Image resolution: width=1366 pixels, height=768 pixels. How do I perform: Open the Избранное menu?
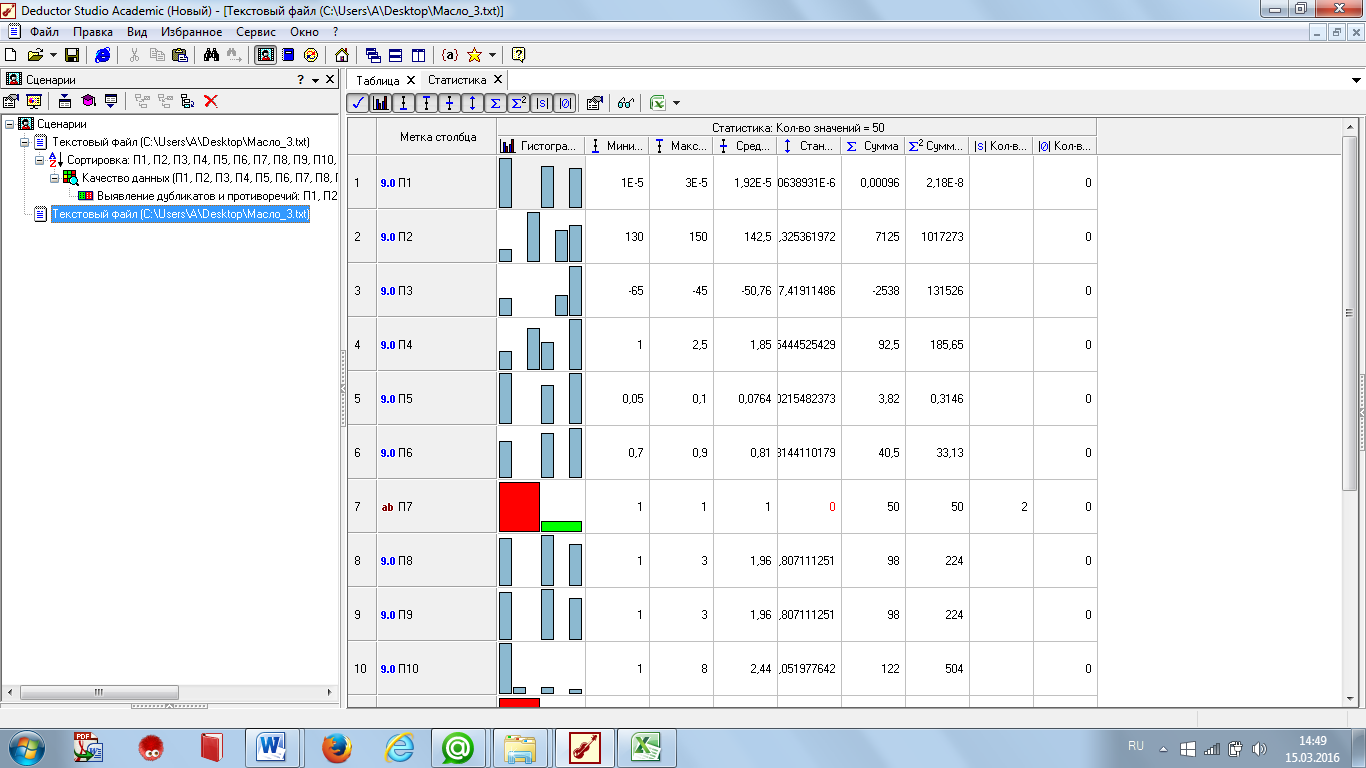190,32
